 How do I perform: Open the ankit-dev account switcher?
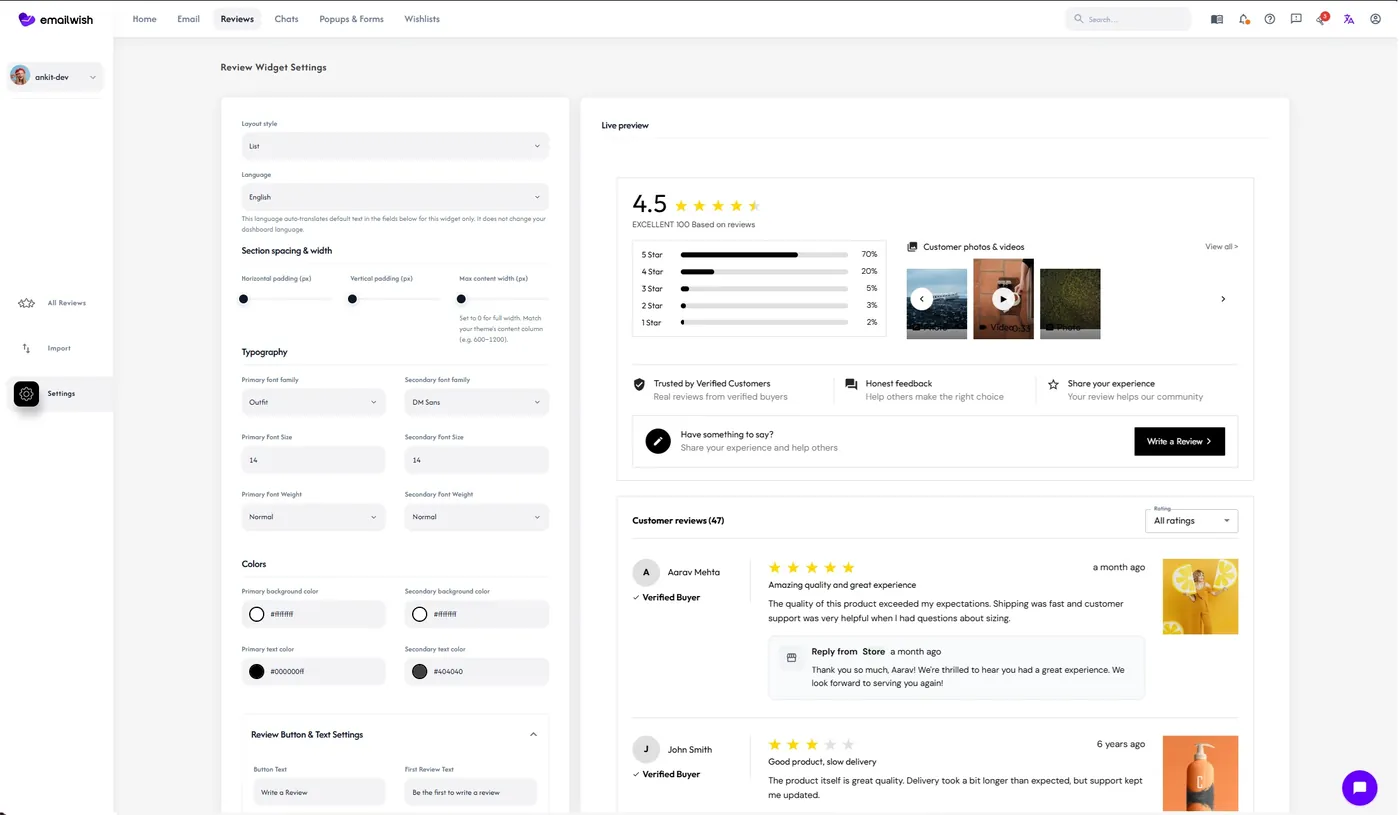point(56,77)
